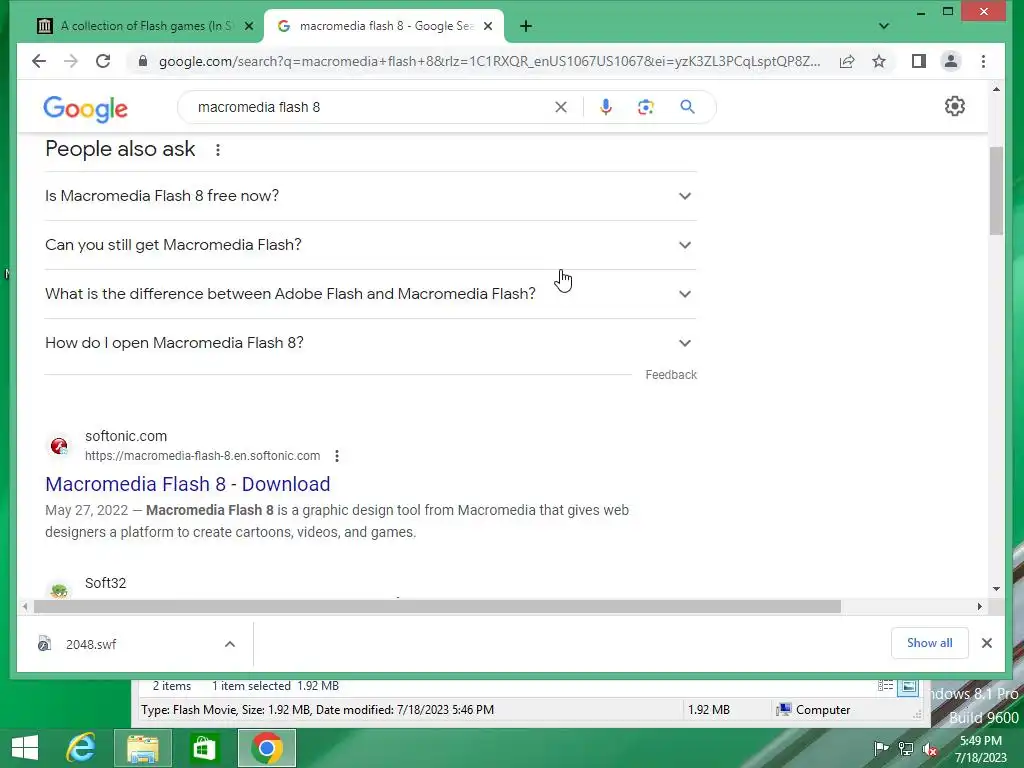Reload the Google search page
The height and width of the screenshot is (768, 1024).
103,61
